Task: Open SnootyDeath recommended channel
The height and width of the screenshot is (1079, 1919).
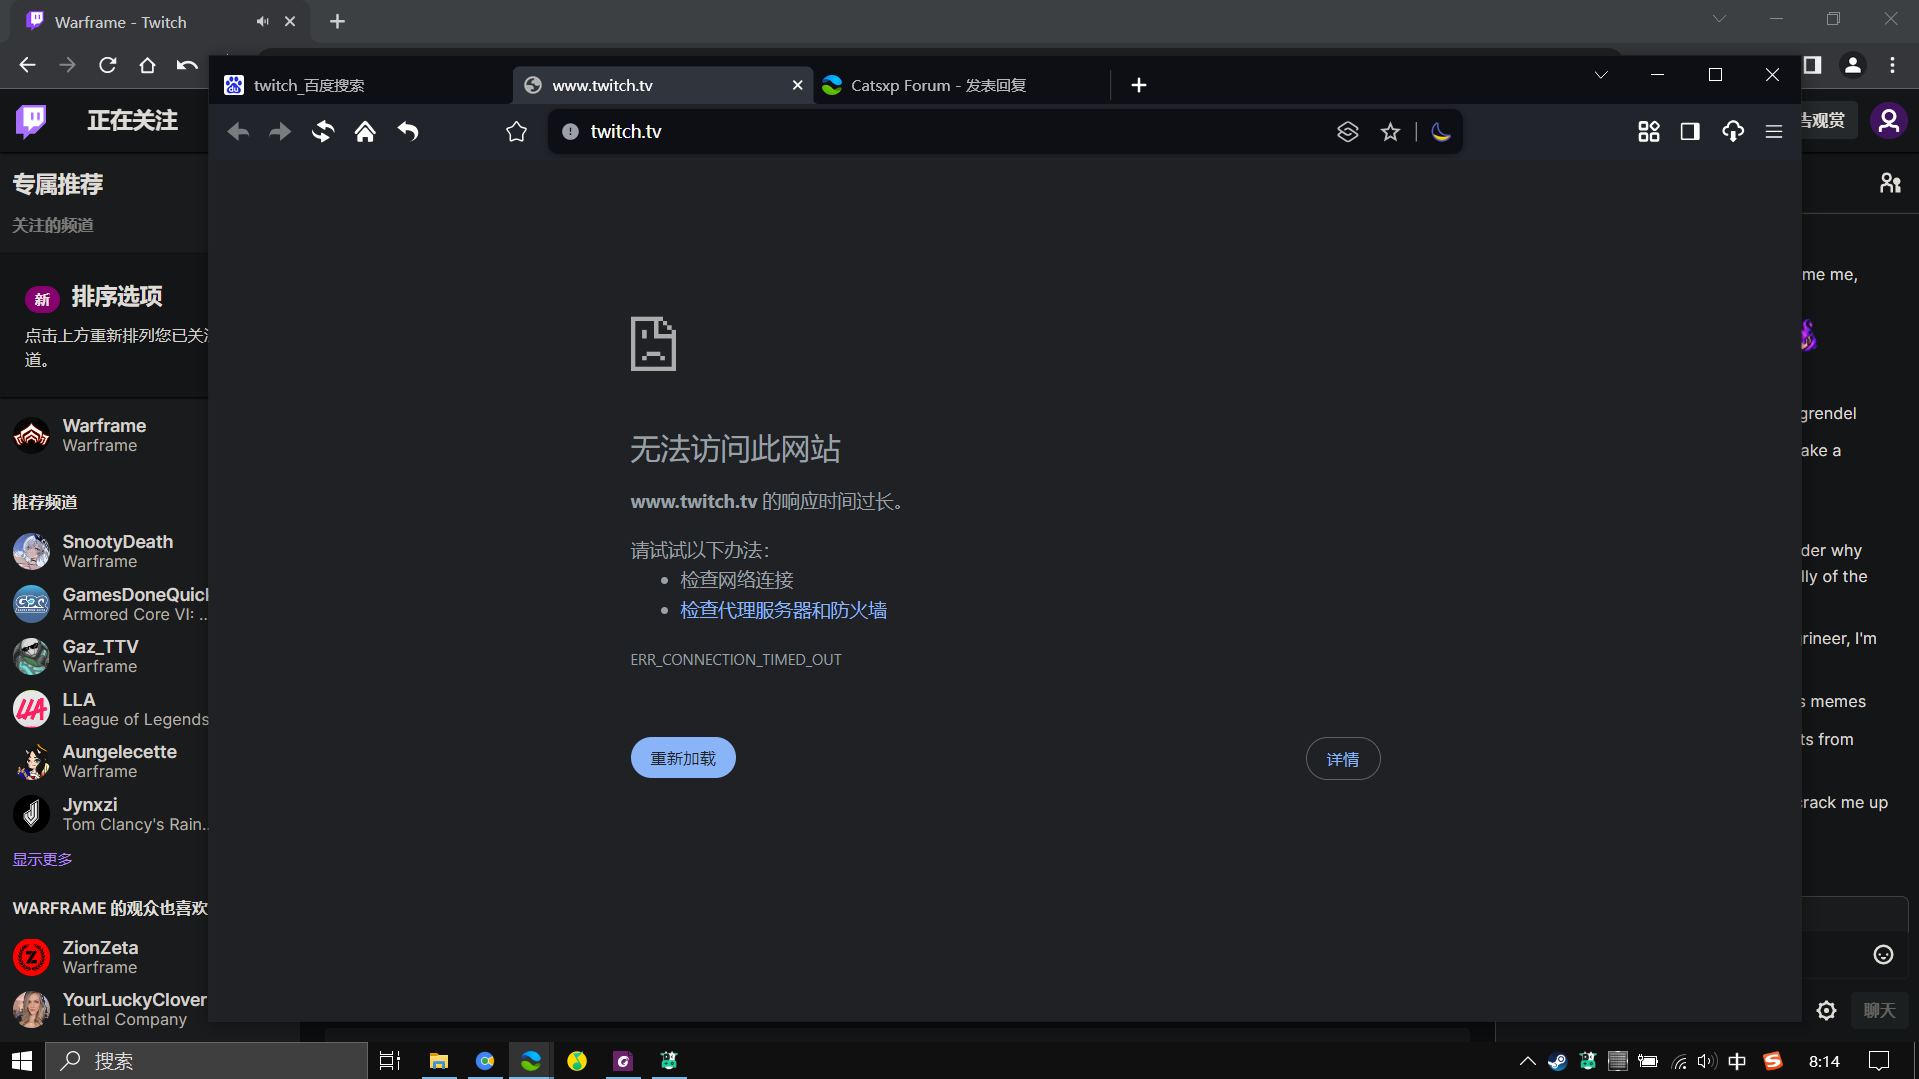Action: [104, 551]
